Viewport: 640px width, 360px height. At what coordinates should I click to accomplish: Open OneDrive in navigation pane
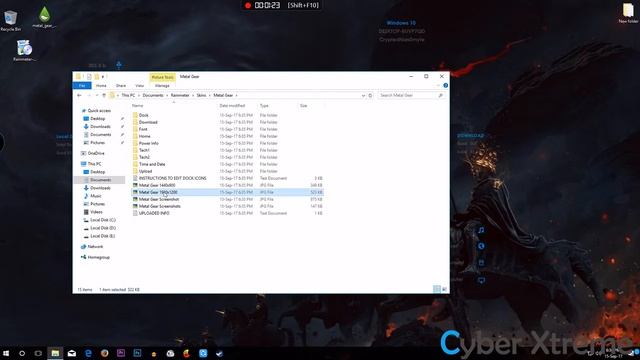pos(93,153)
